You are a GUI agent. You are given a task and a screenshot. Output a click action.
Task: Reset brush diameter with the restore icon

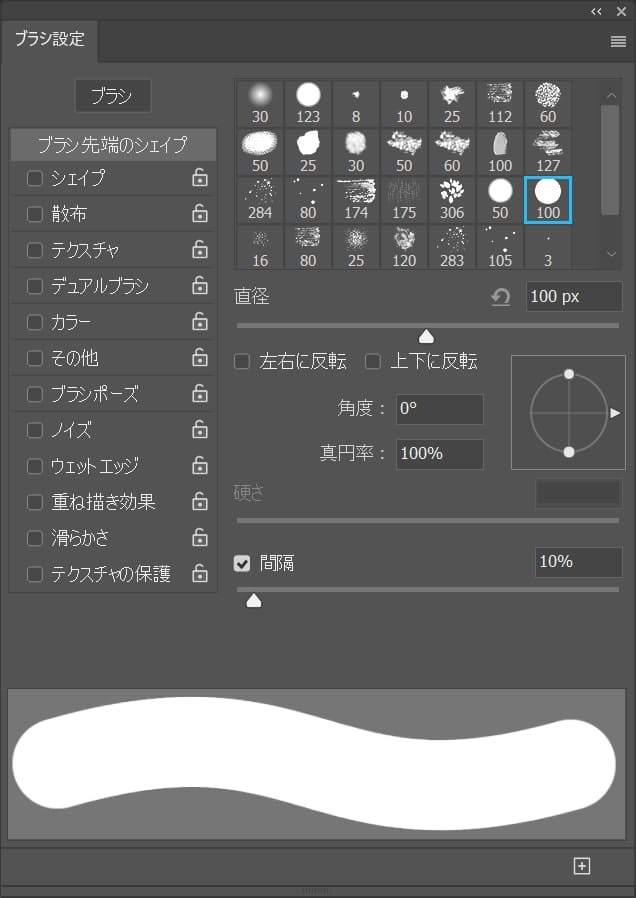pos(501,297)
